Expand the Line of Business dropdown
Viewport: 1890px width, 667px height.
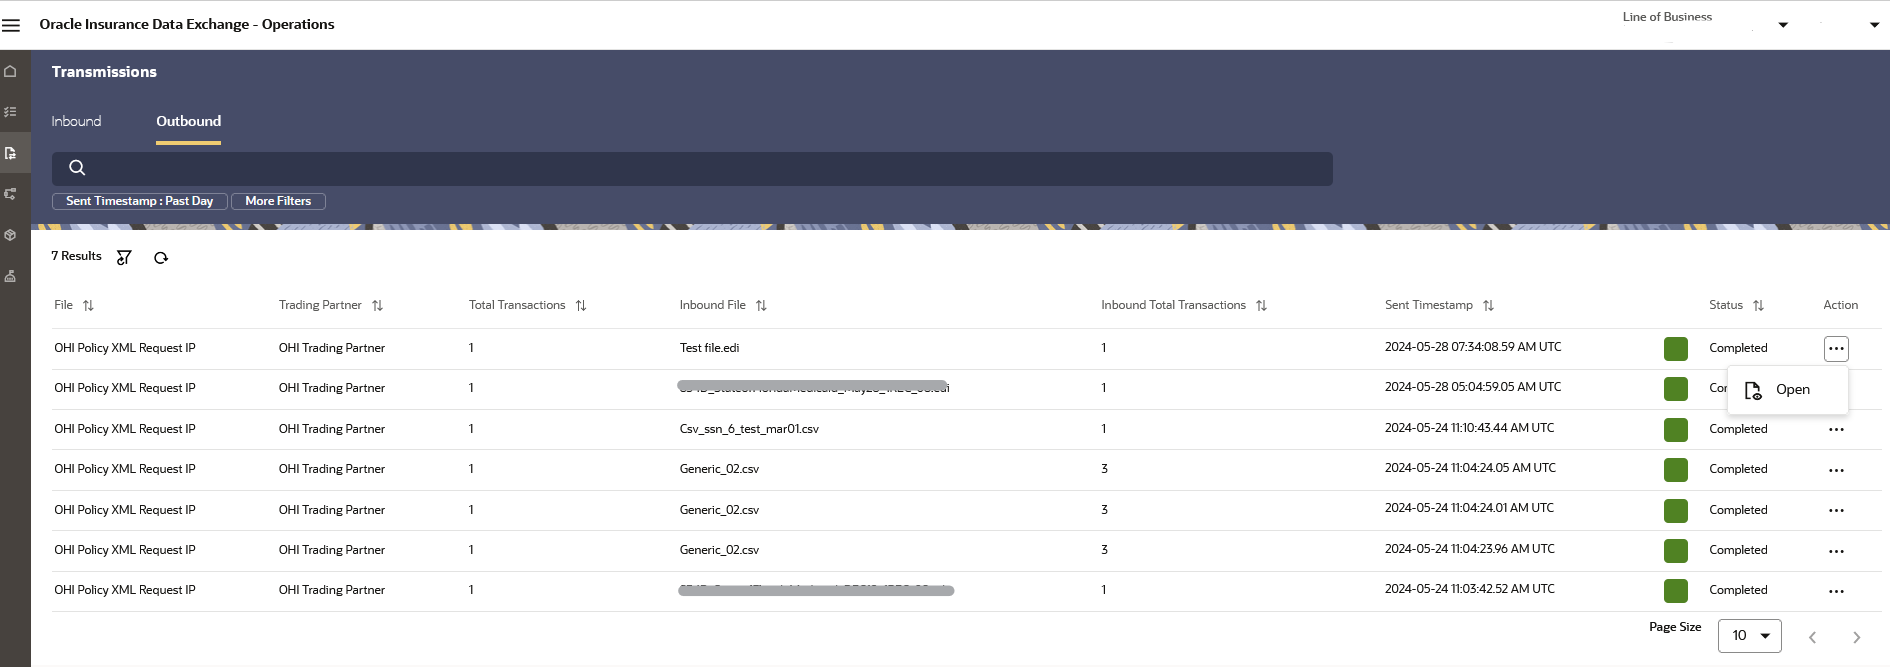[1783, 25]
